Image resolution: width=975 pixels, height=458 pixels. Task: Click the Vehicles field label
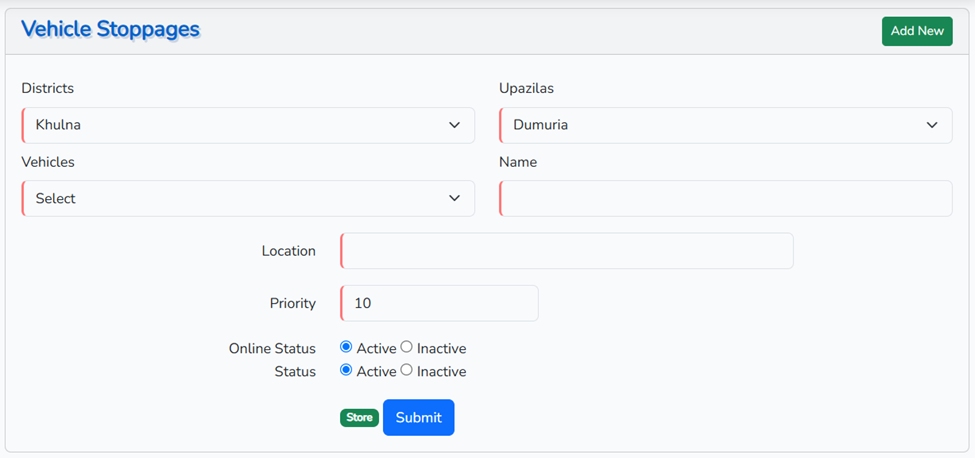coord(48,162)
